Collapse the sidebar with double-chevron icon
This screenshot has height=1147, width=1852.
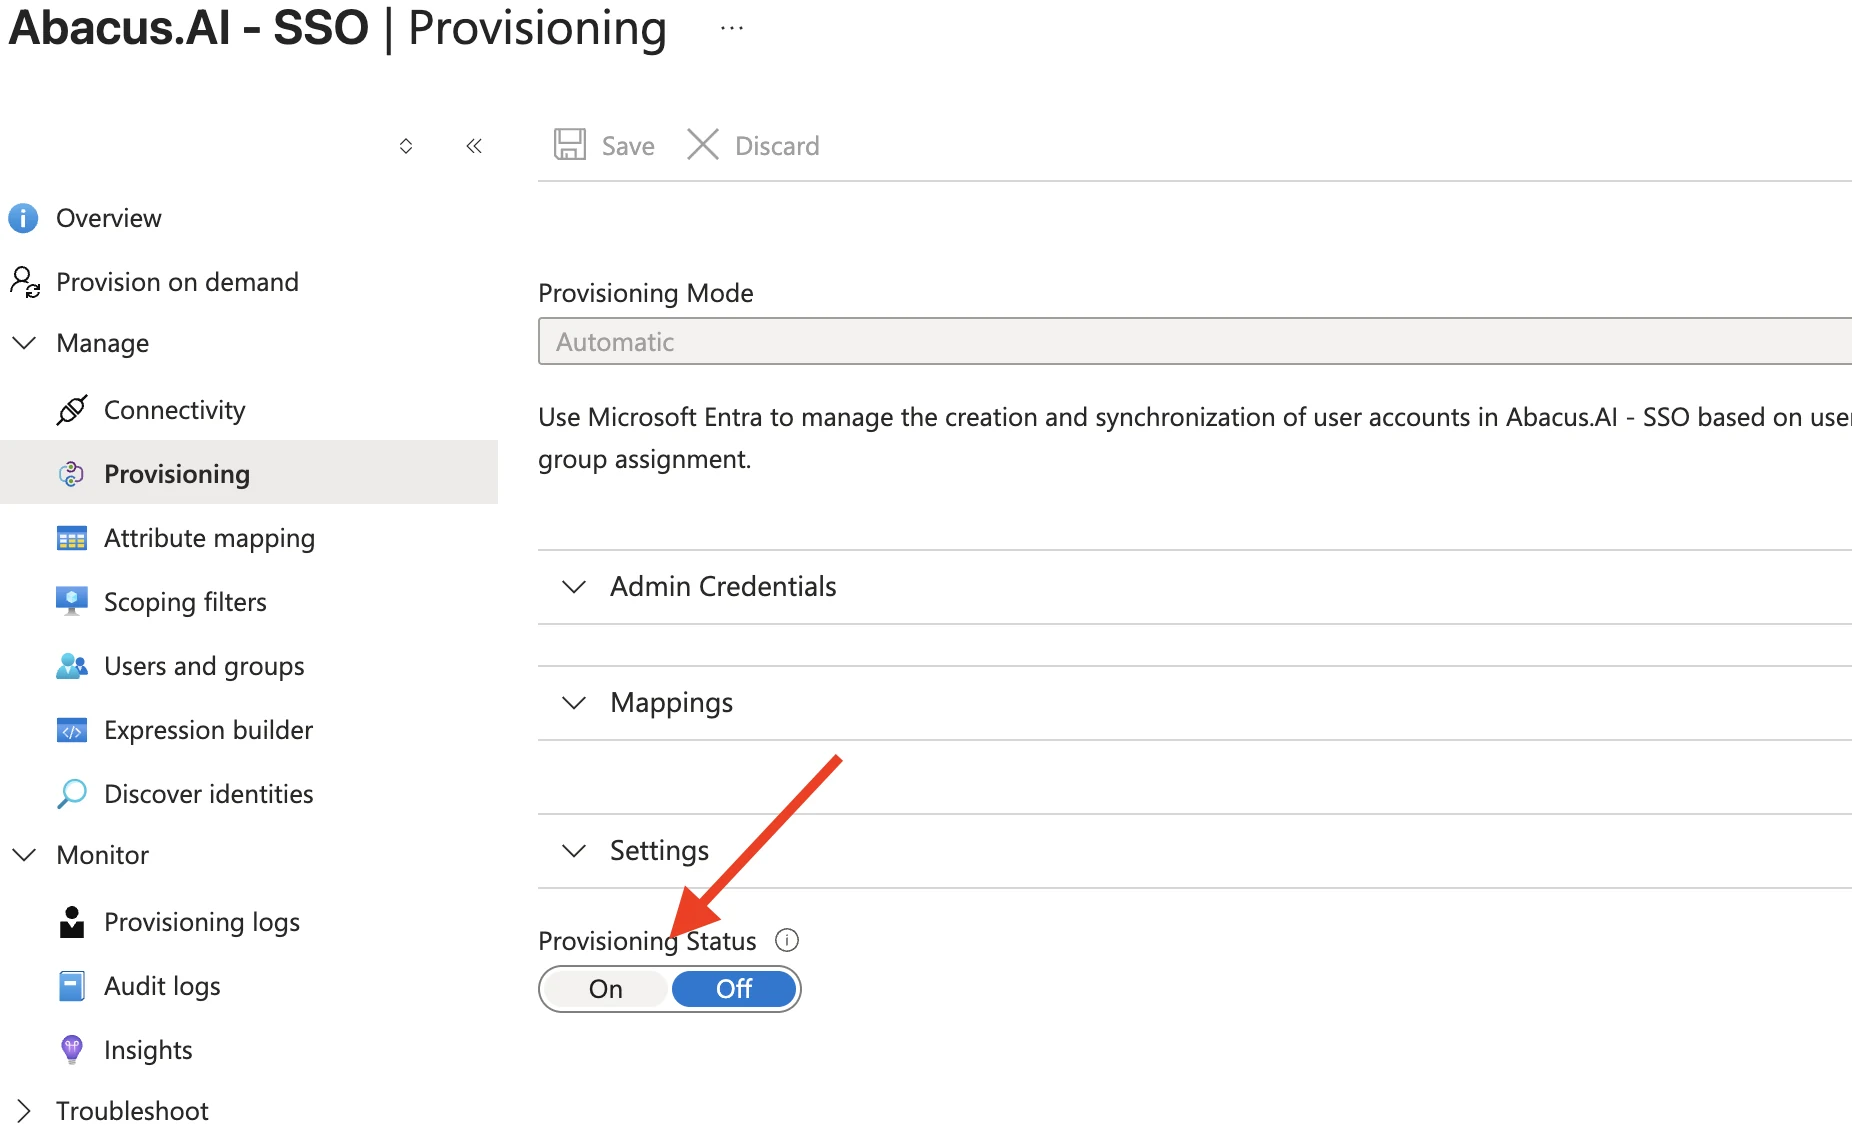point(474,146)
